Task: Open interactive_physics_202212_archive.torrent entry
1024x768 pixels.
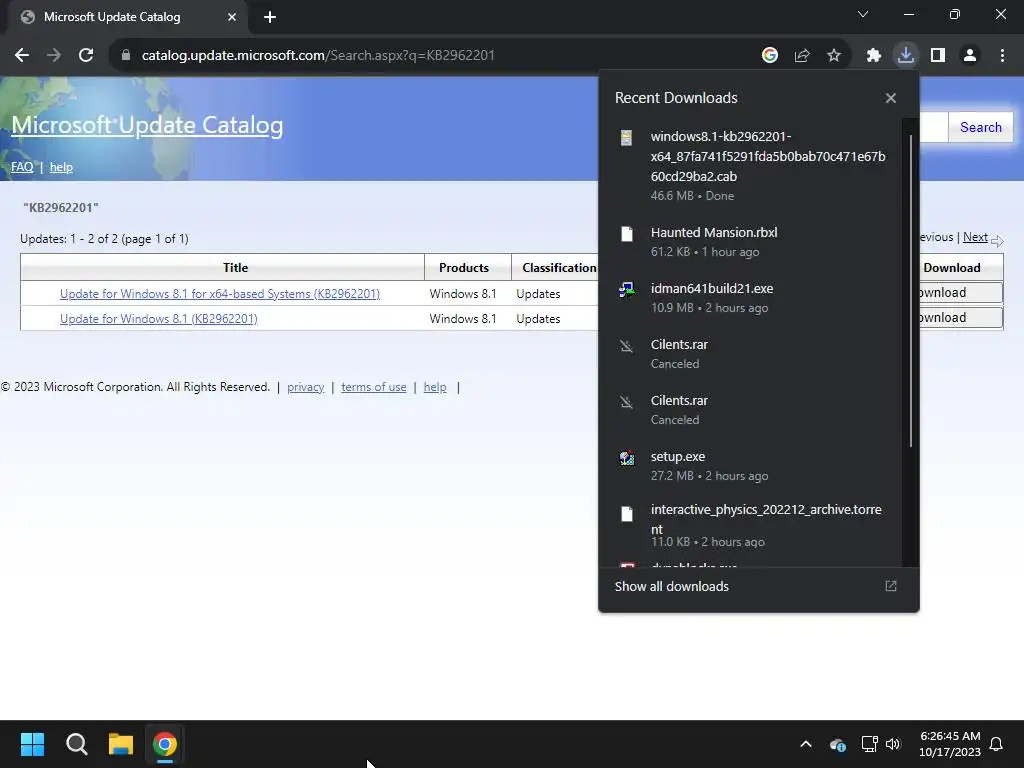Action: 751,525
